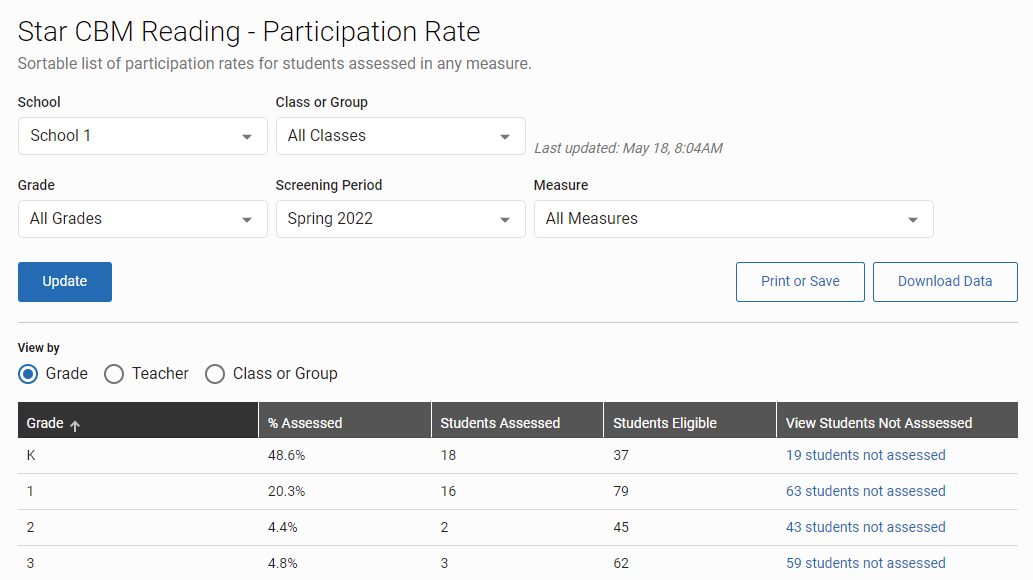Click the 4.4% assessed value
The image size is (1033, 580).
[283, 527]
